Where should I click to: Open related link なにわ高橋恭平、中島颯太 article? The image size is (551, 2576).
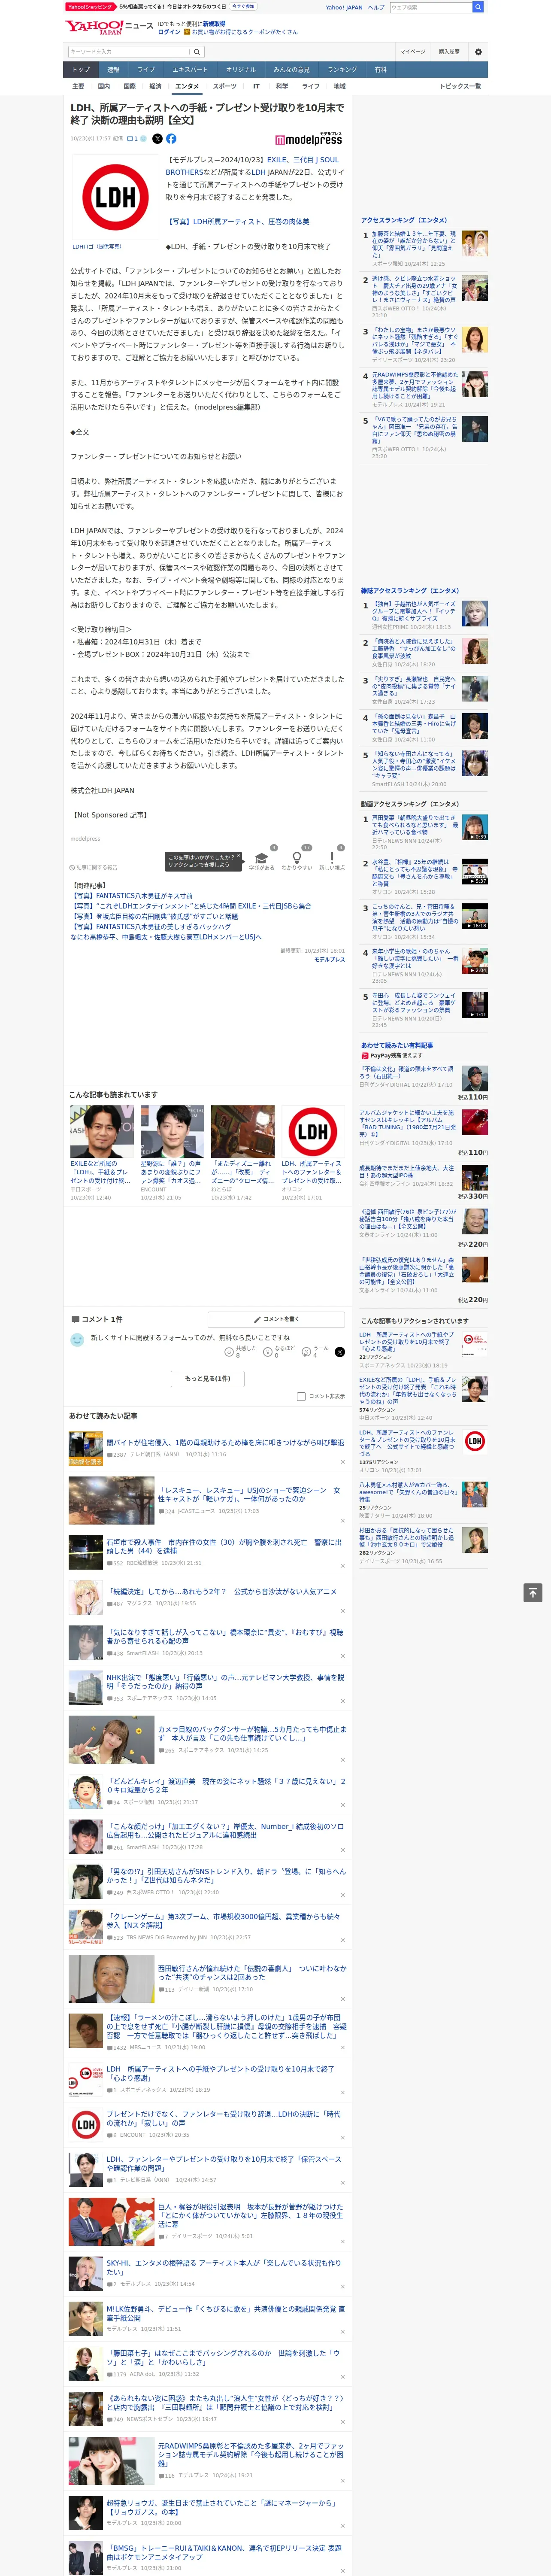point(166,937)
